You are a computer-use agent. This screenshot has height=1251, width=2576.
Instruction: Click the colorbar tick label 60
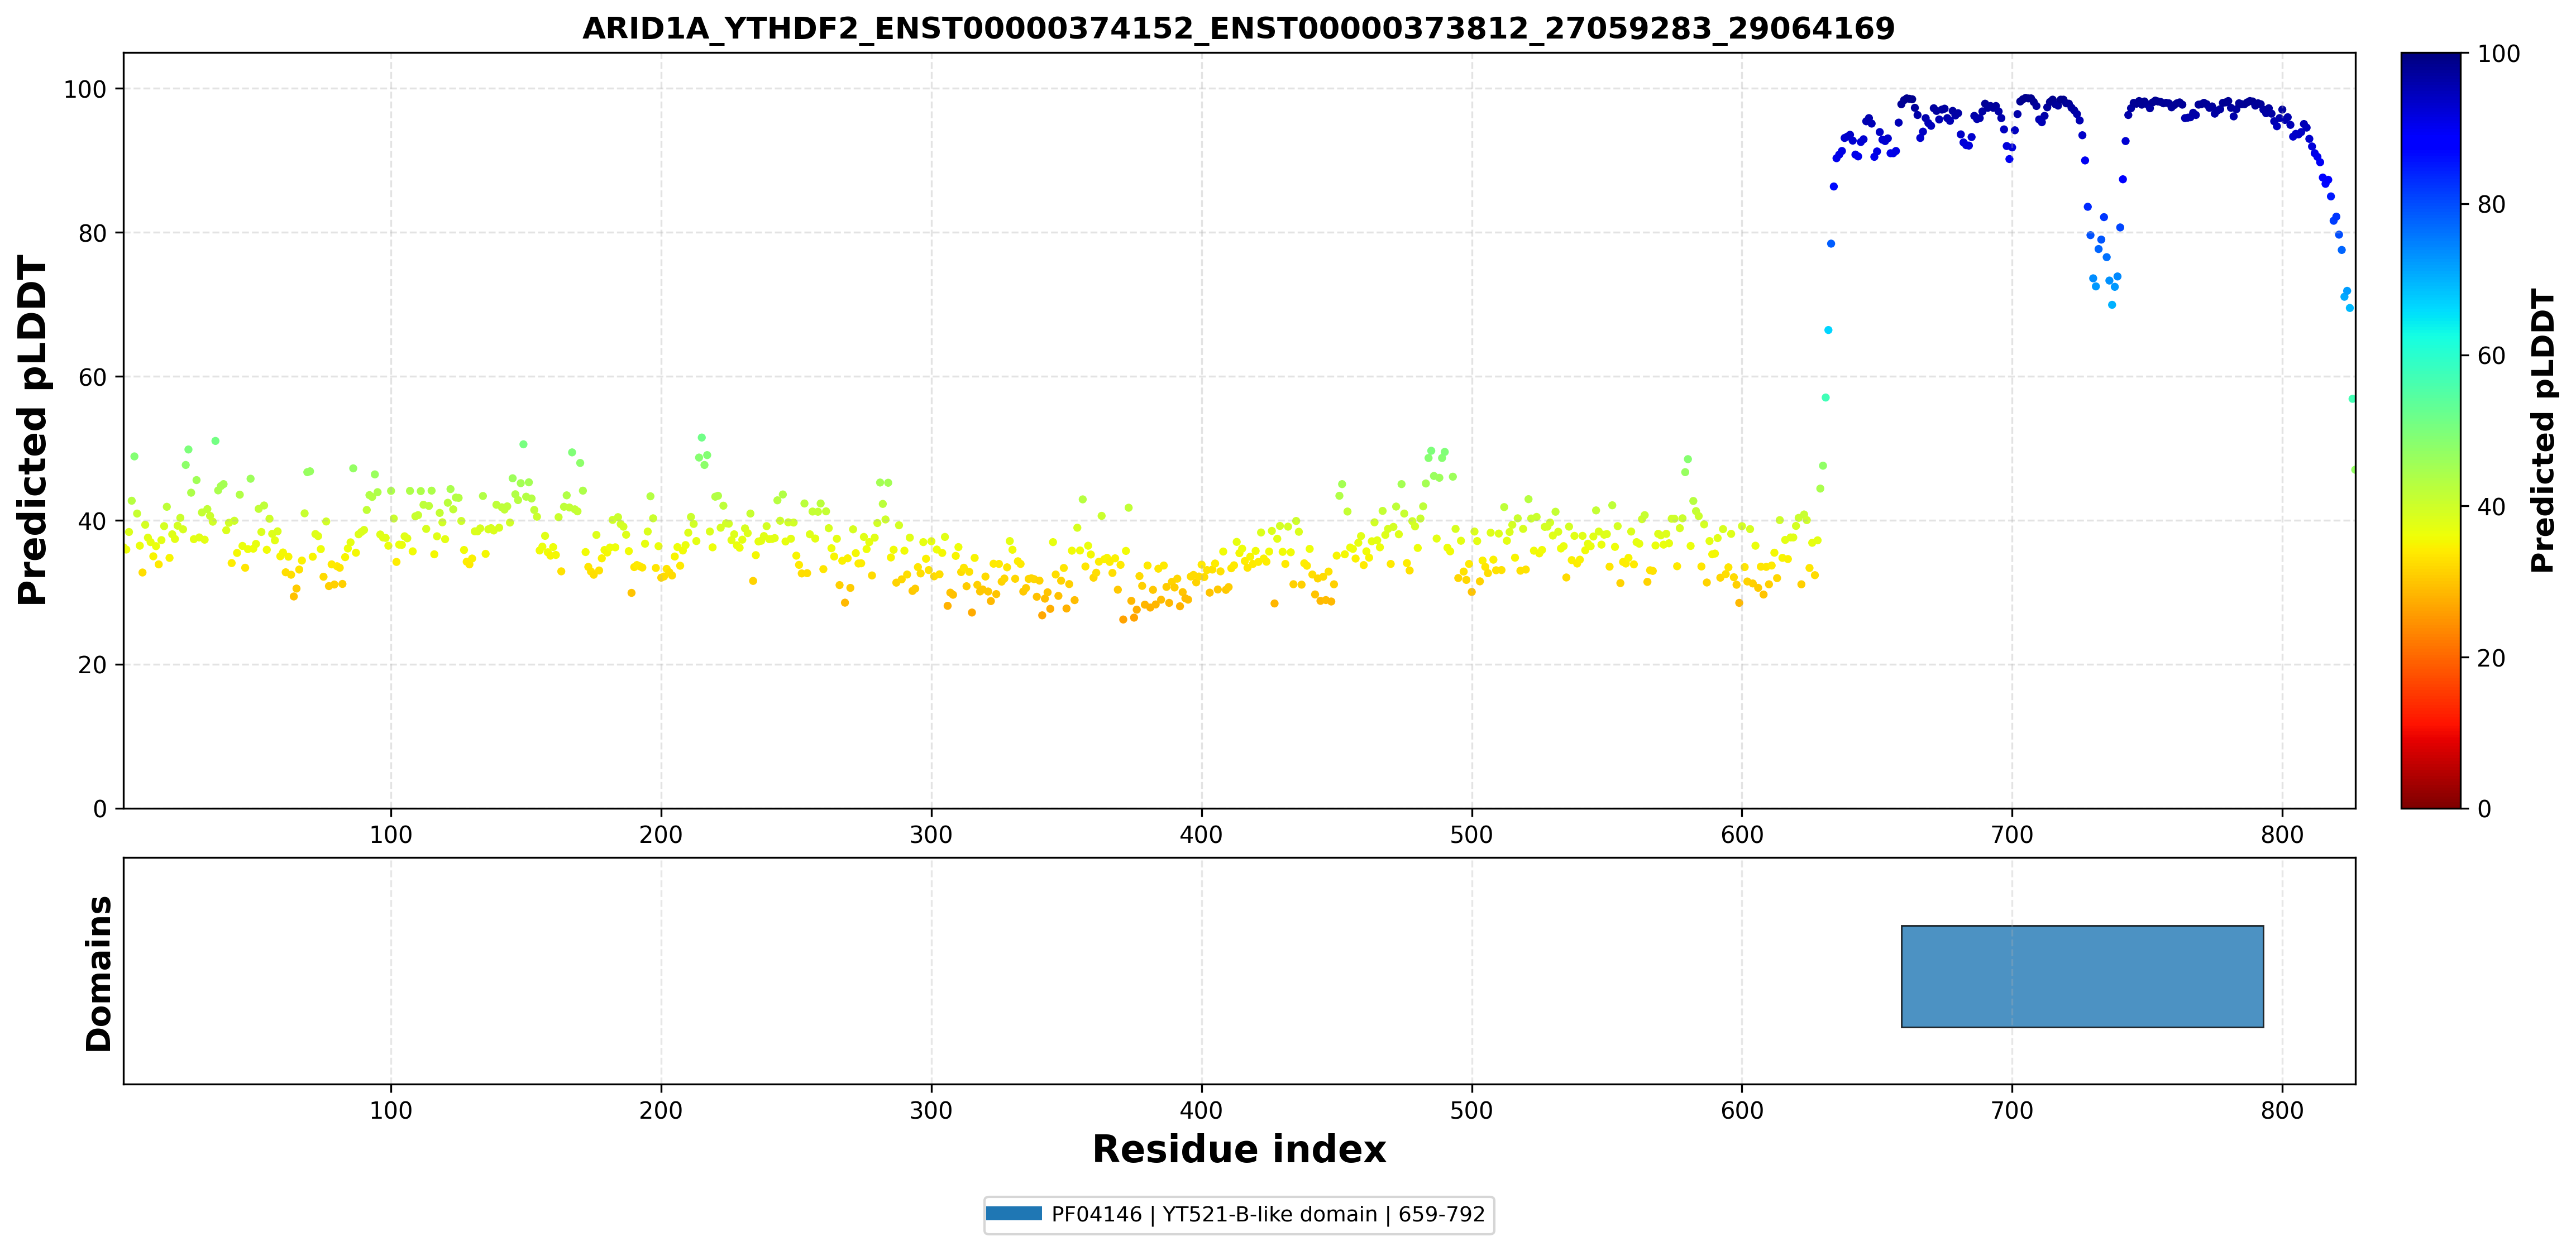click(x=2491, y=356)
